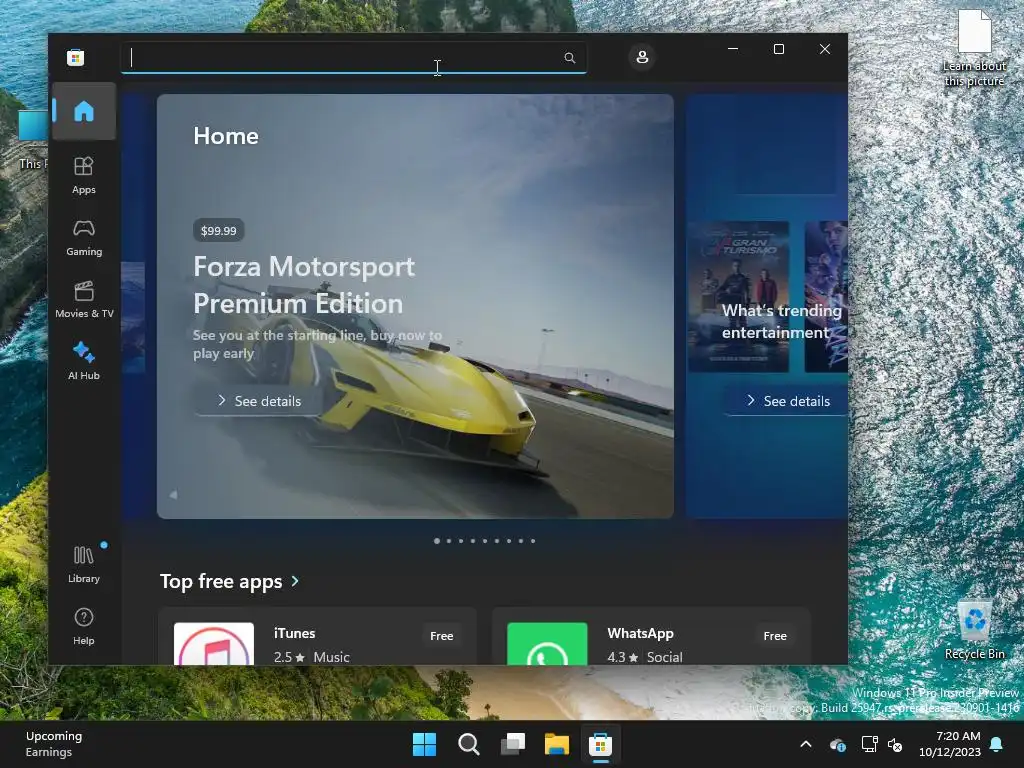Open File Explorer from the taskbar

[556, 744]
